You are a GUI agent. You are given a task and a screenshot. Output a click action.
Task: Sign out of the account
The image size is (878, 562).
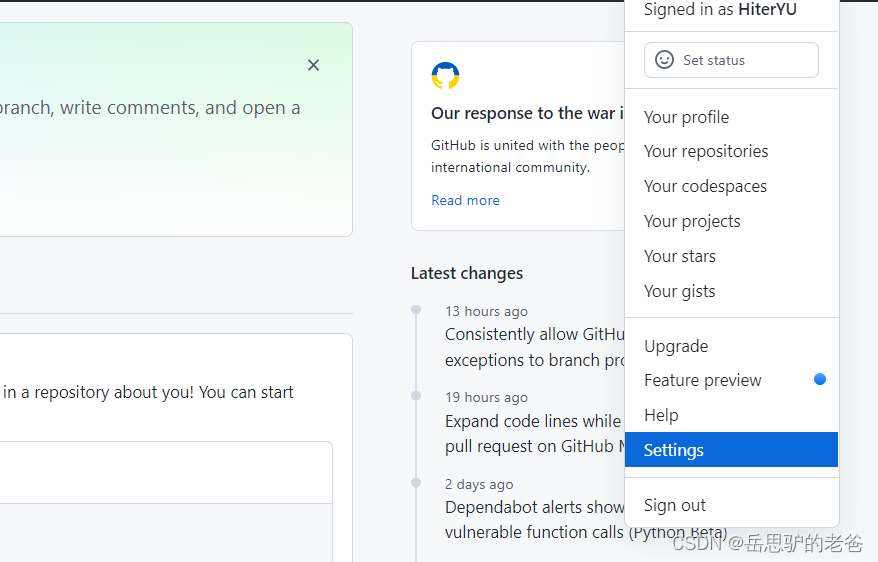(731, 505)
